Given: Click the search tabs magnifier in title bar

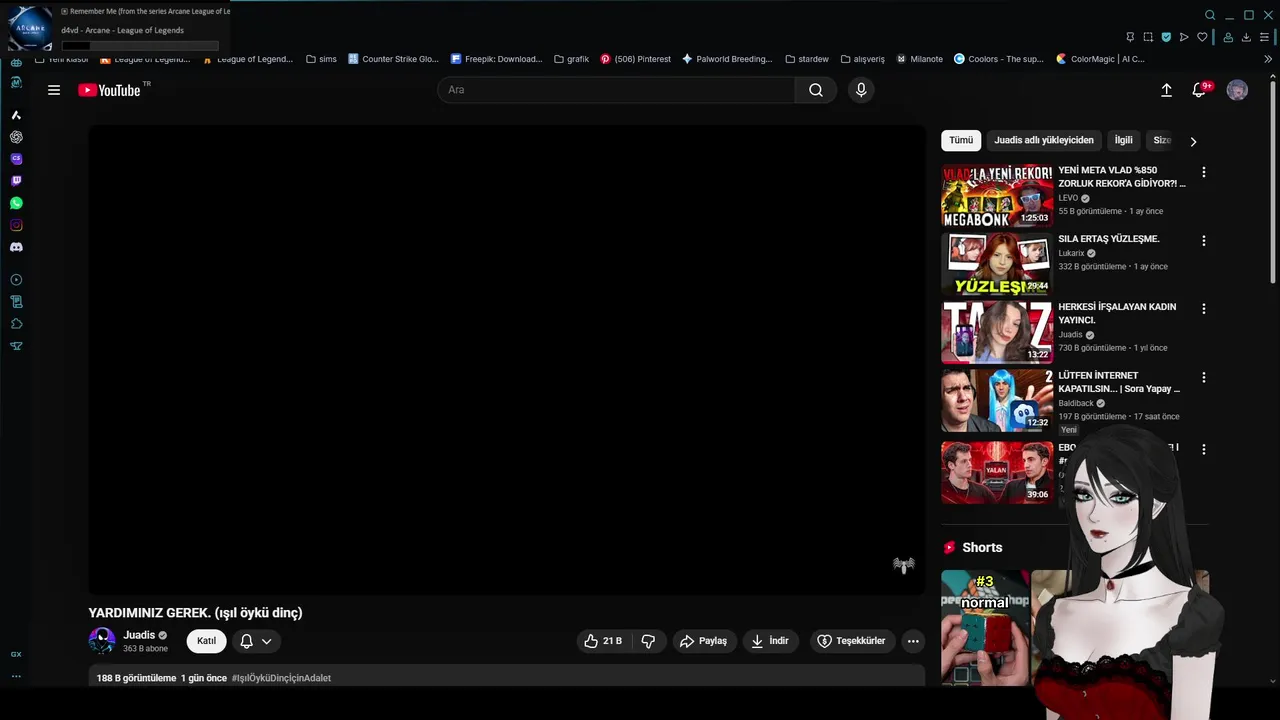Looking at the screenshot, I should click(1210, 15).
